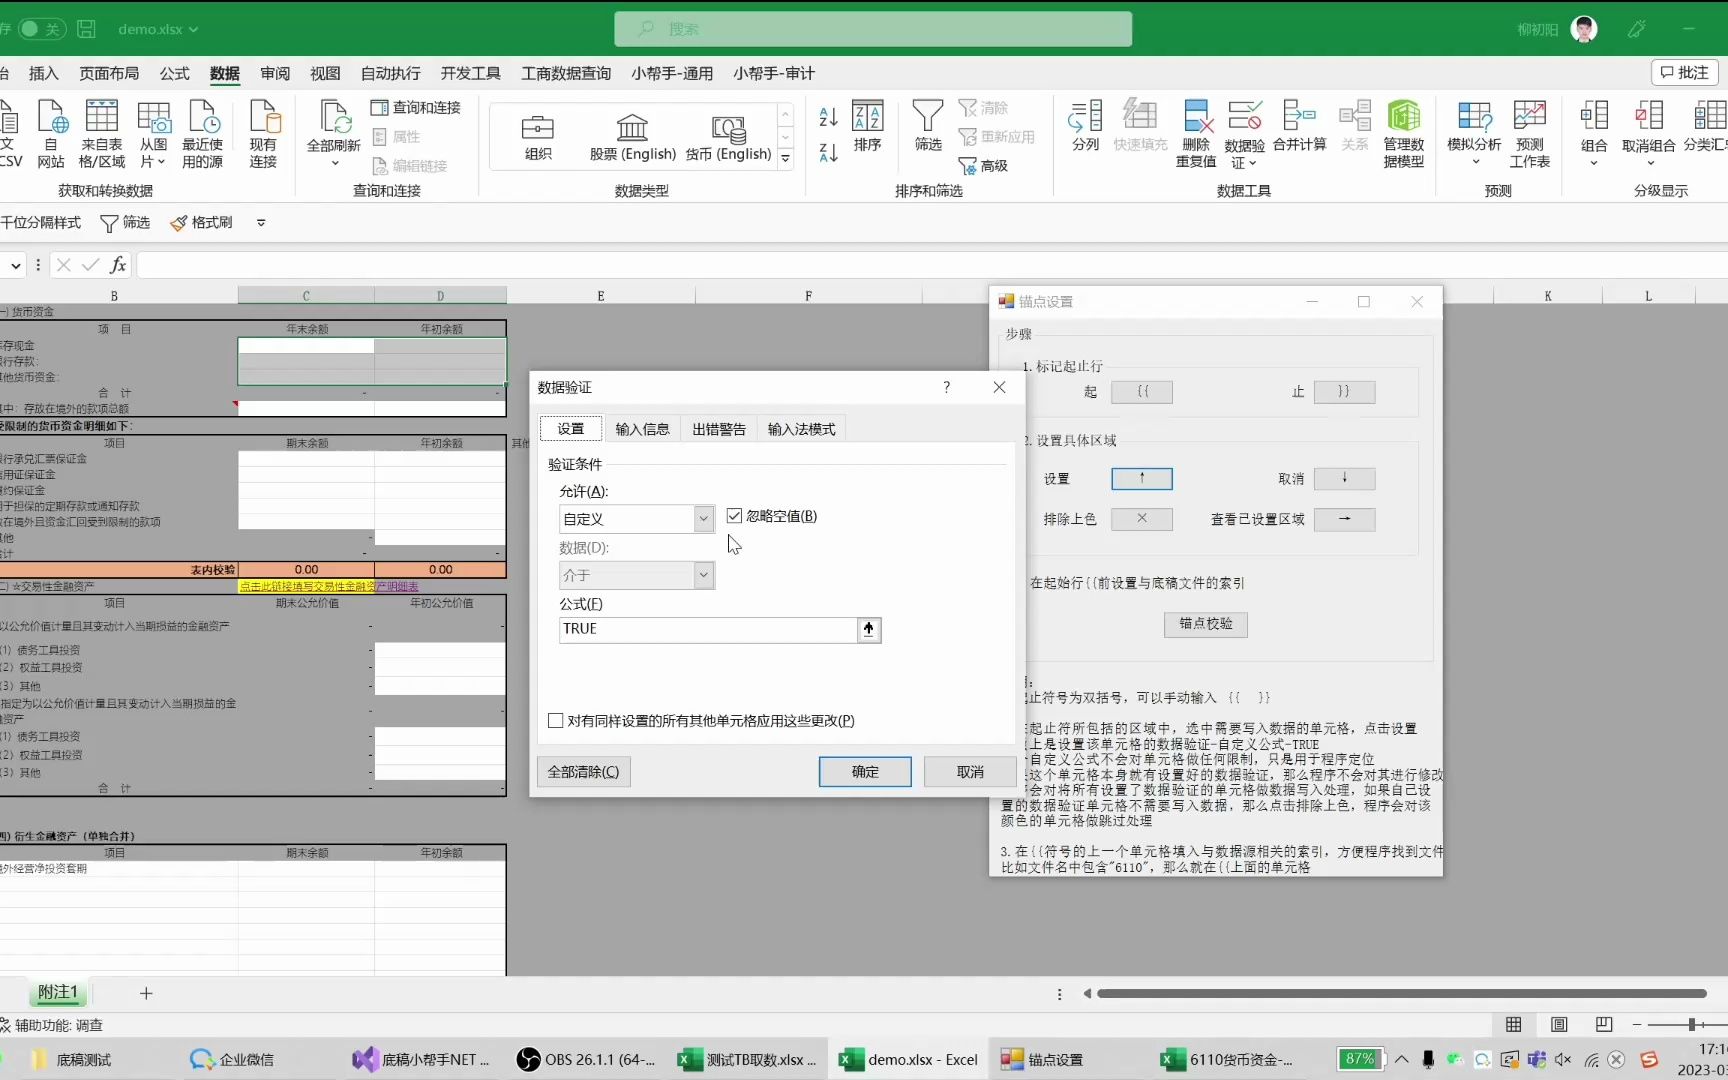Open the 页面布局 ribbon tab
This screenshot has width=1728, height=1080.
point(109,73)
